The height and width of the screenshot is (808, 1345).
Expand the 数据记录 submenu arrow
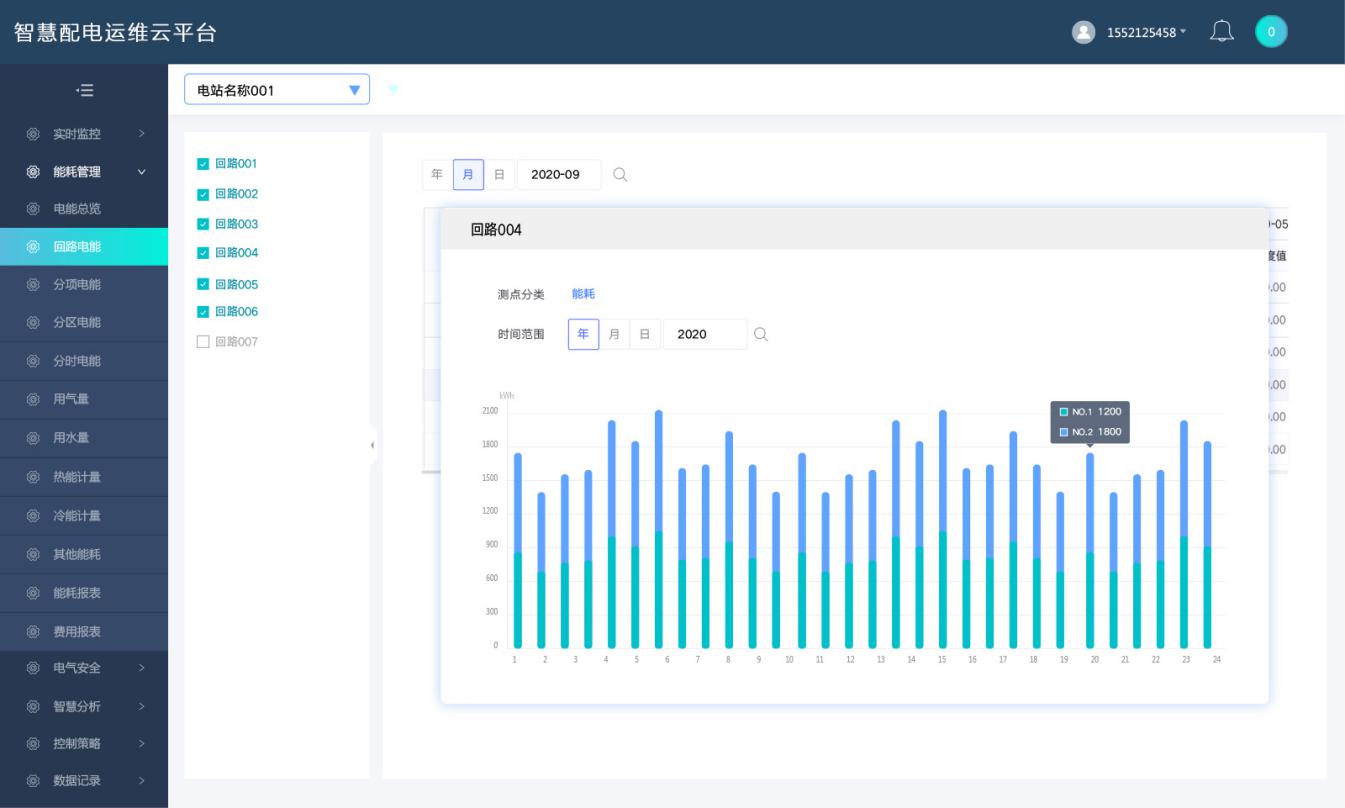click(141, 781)
